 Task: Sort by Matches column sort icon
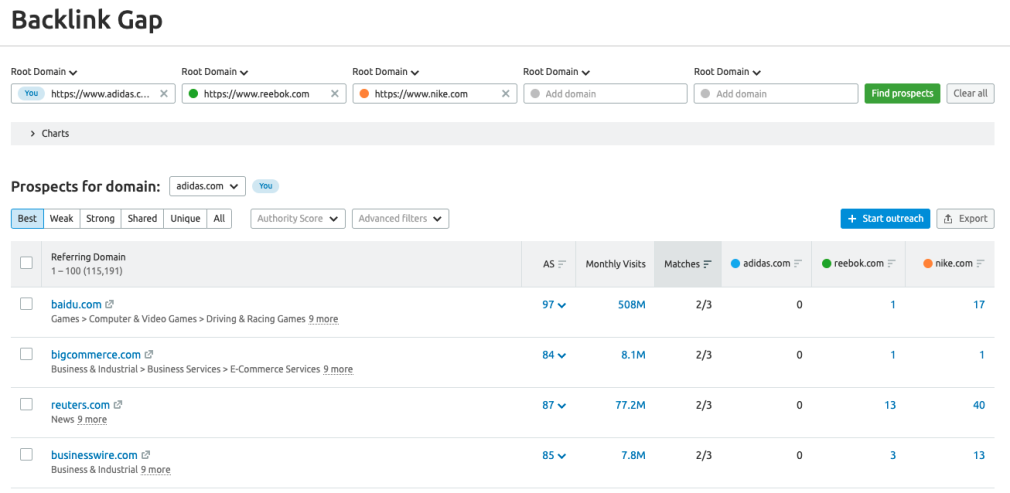tap(708, 264)
